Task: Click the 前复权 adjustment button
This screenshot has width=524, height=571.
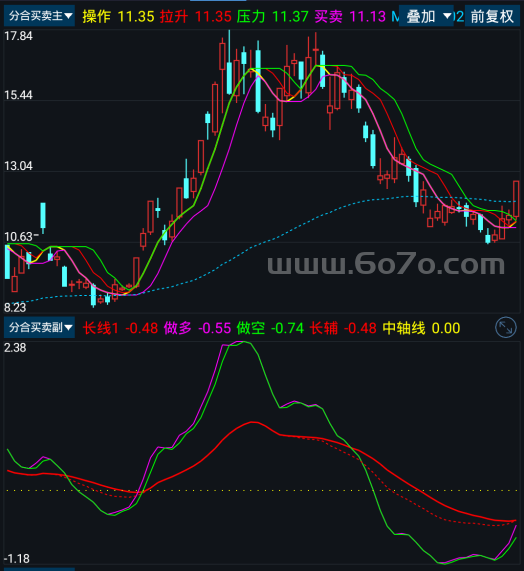Action: pos(492,16)
